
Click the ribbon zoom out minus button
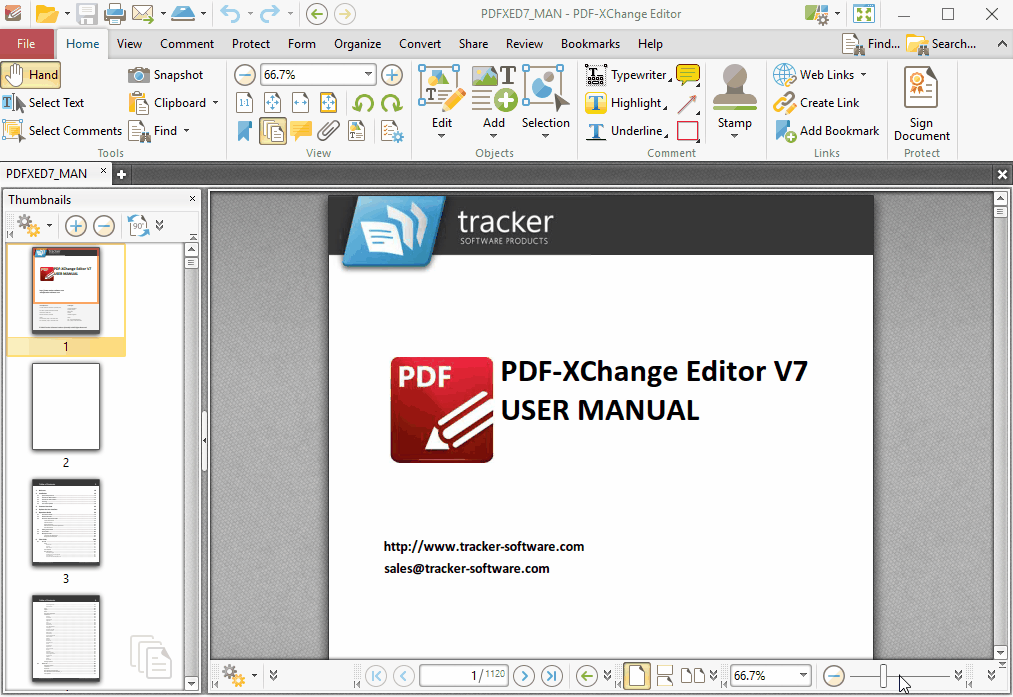point(244,75)
